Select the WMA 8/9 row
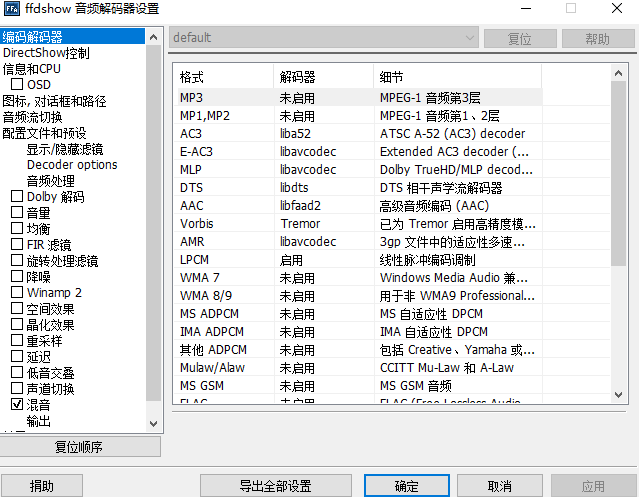The width and height of the screenshot is (639, 497). coord(359,296)
